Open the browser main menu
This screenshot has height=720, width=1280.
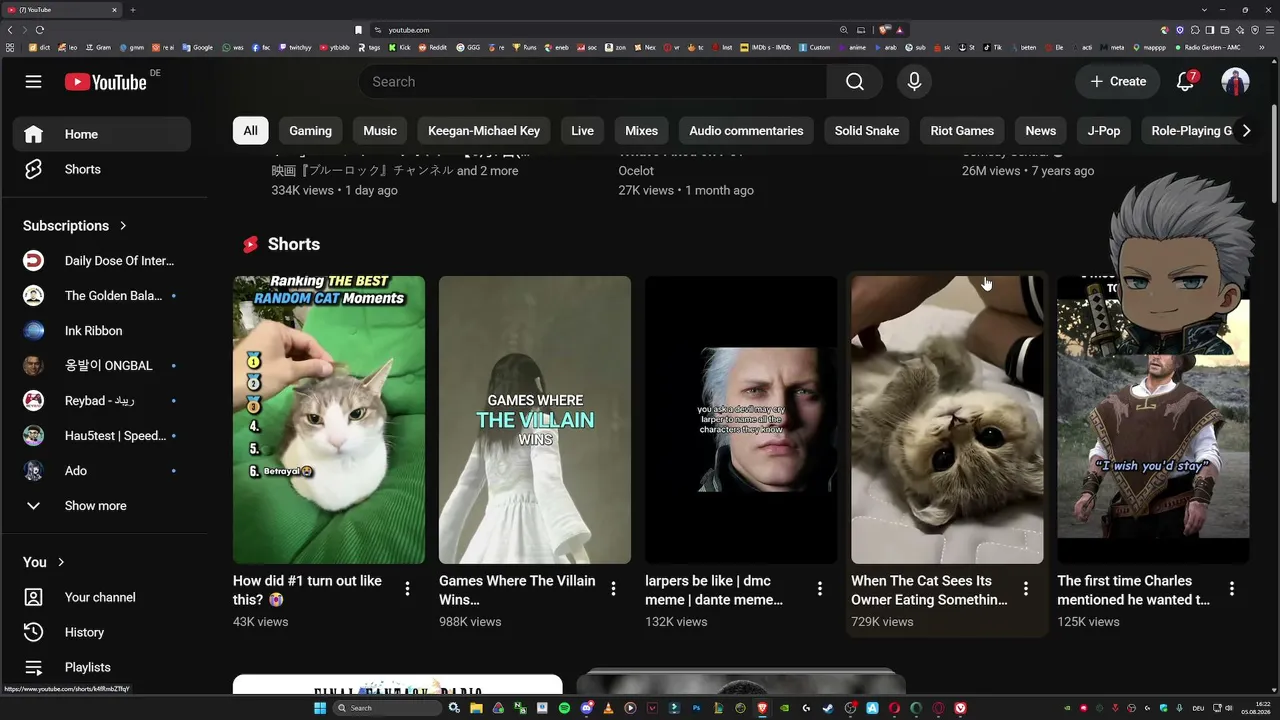point(1270,30)
